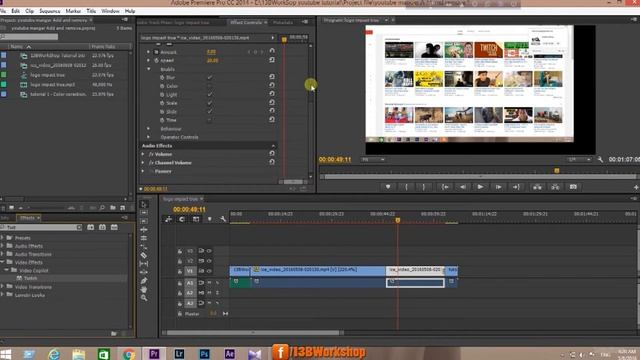Image resolution: width=640 pixels, height=360 pixels.
Task: Switch to the Metadata tab
Action: (283, 22)
